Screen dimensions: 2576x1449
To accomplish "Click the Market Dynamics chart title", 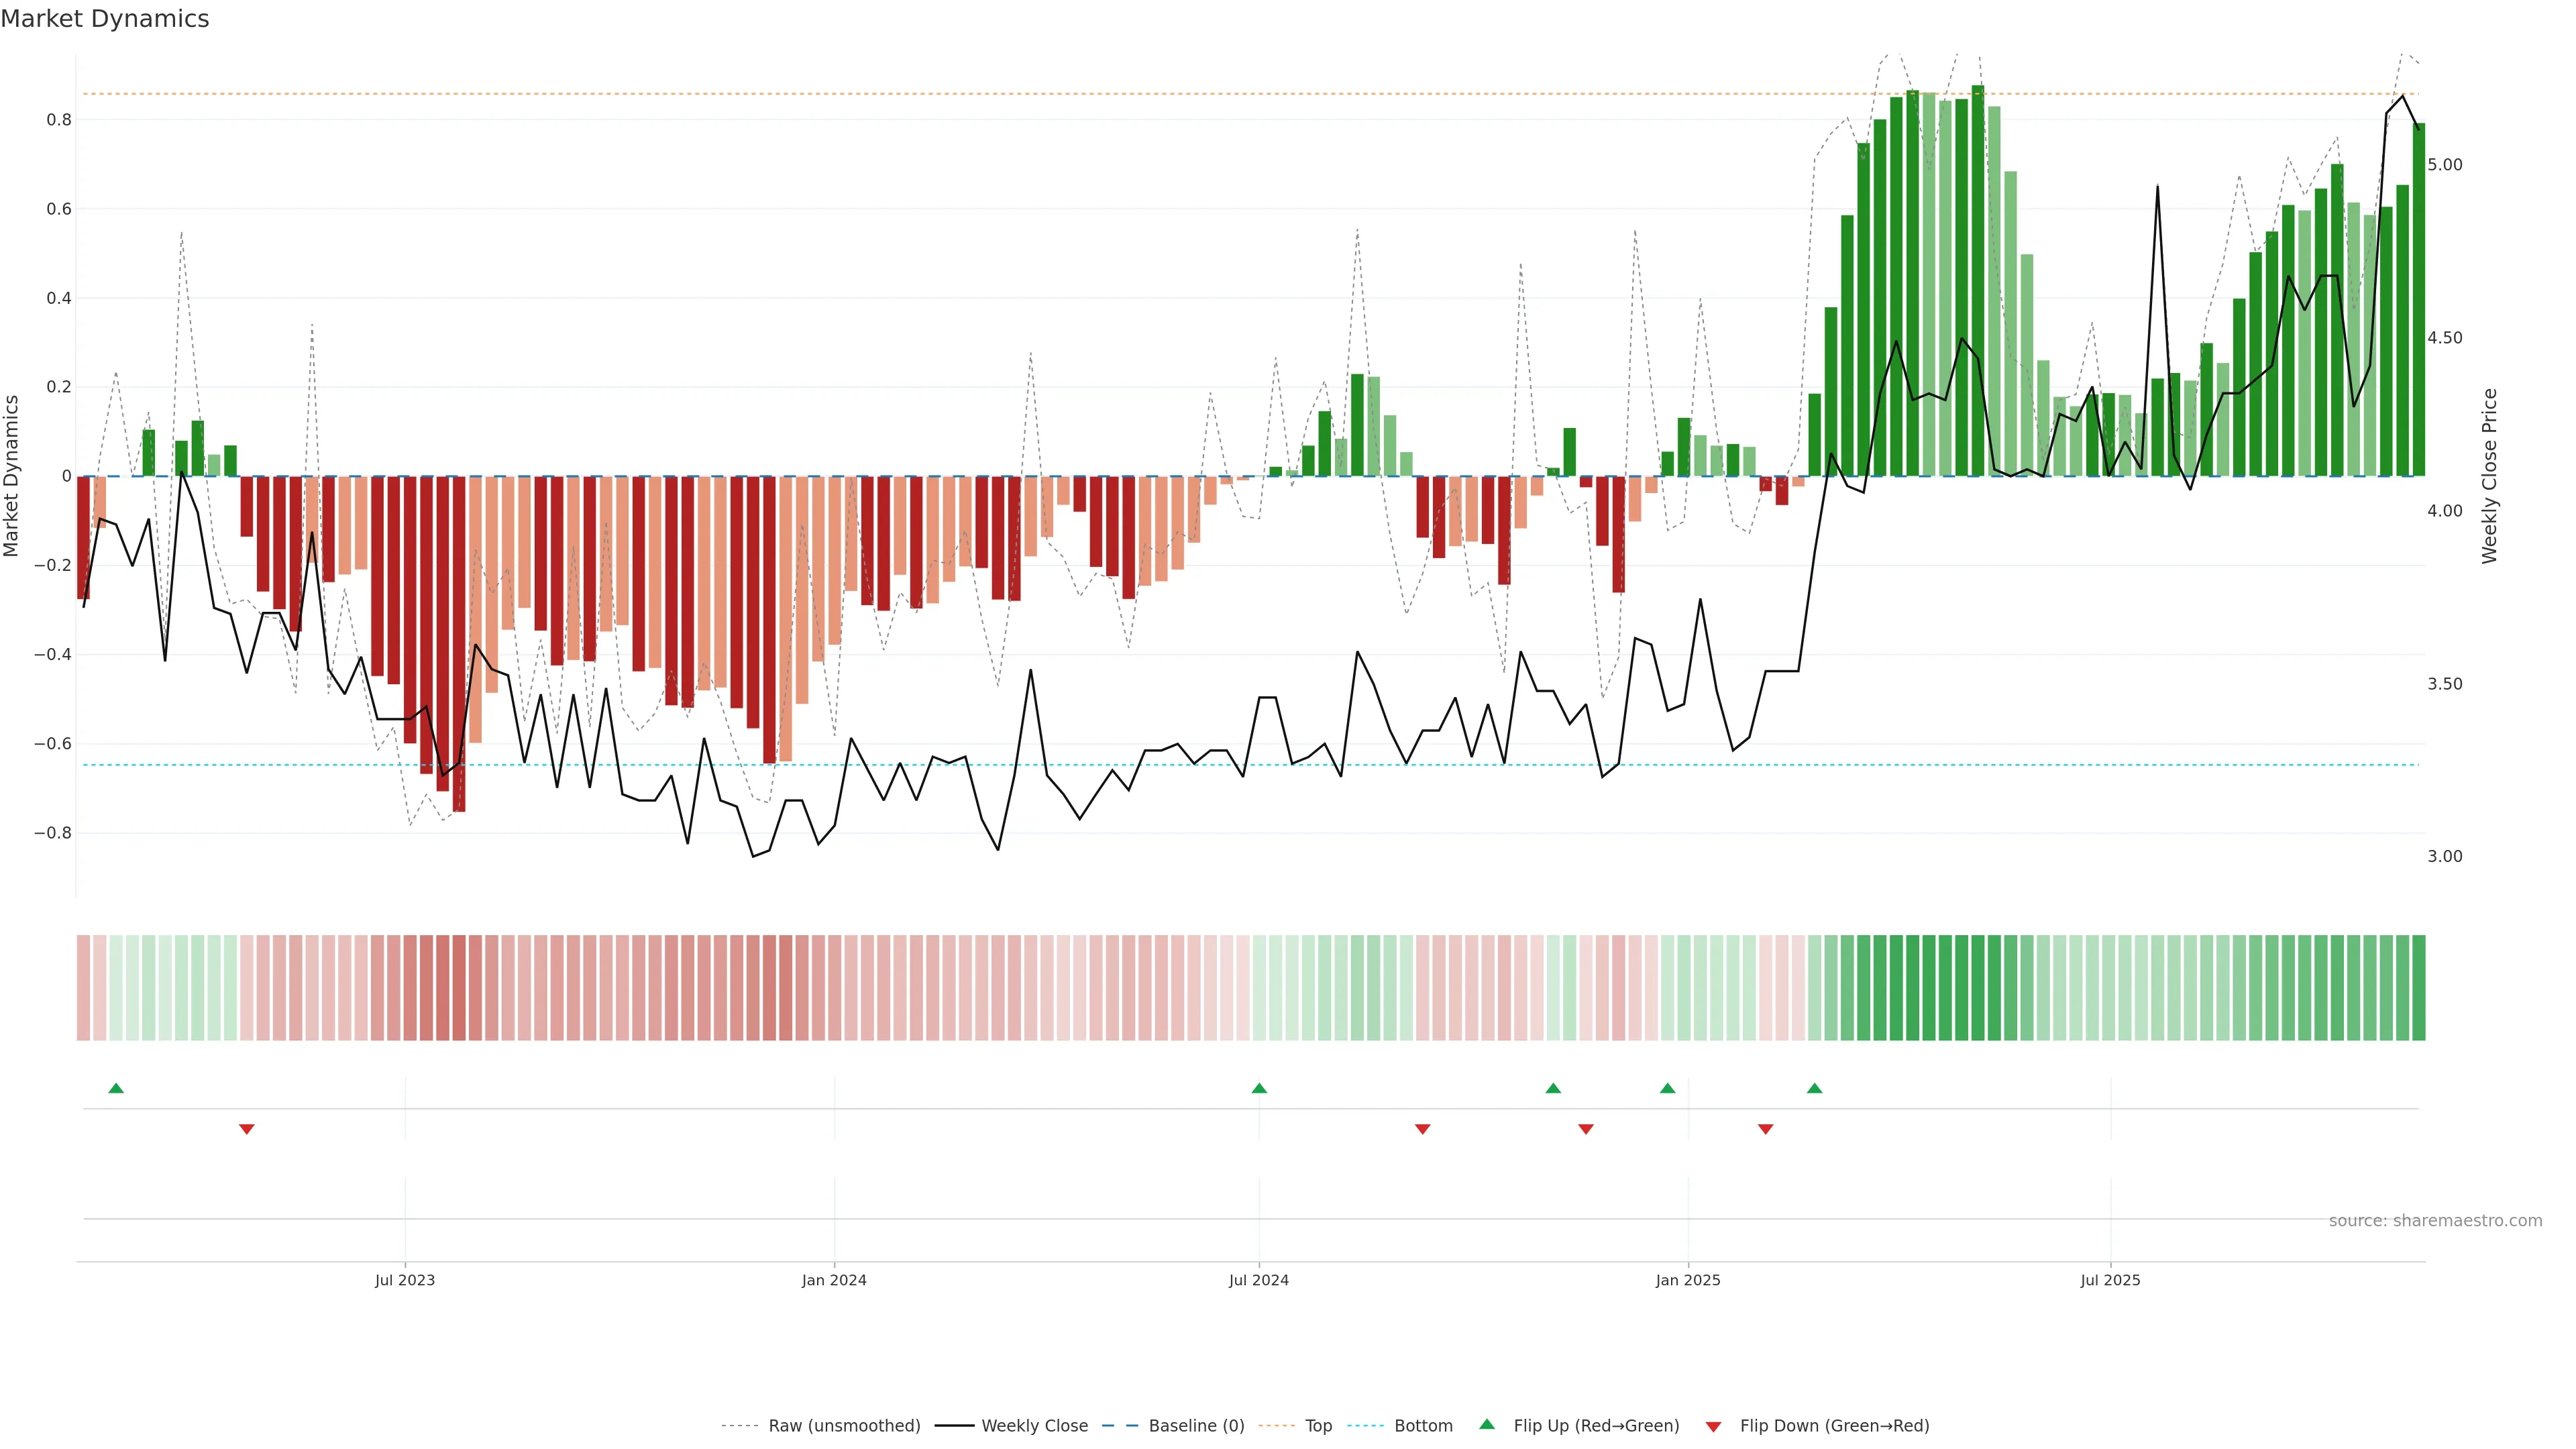I will 105,19.
